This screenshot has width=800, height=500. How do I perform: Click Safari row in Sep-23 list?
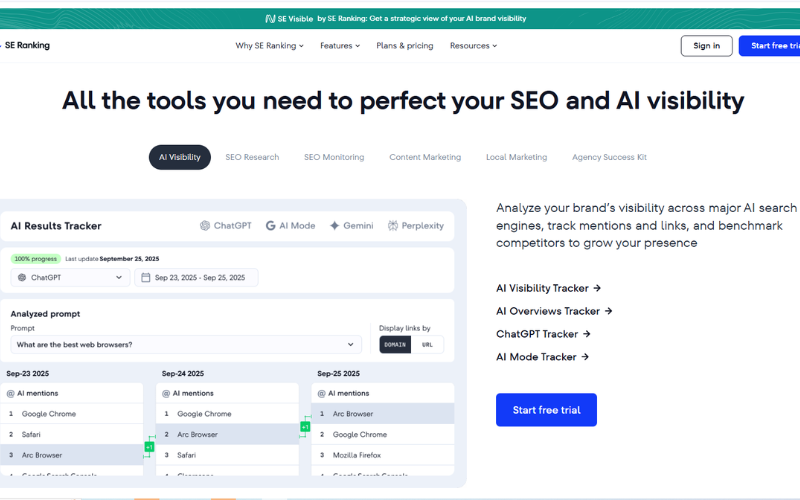point(71,435)
